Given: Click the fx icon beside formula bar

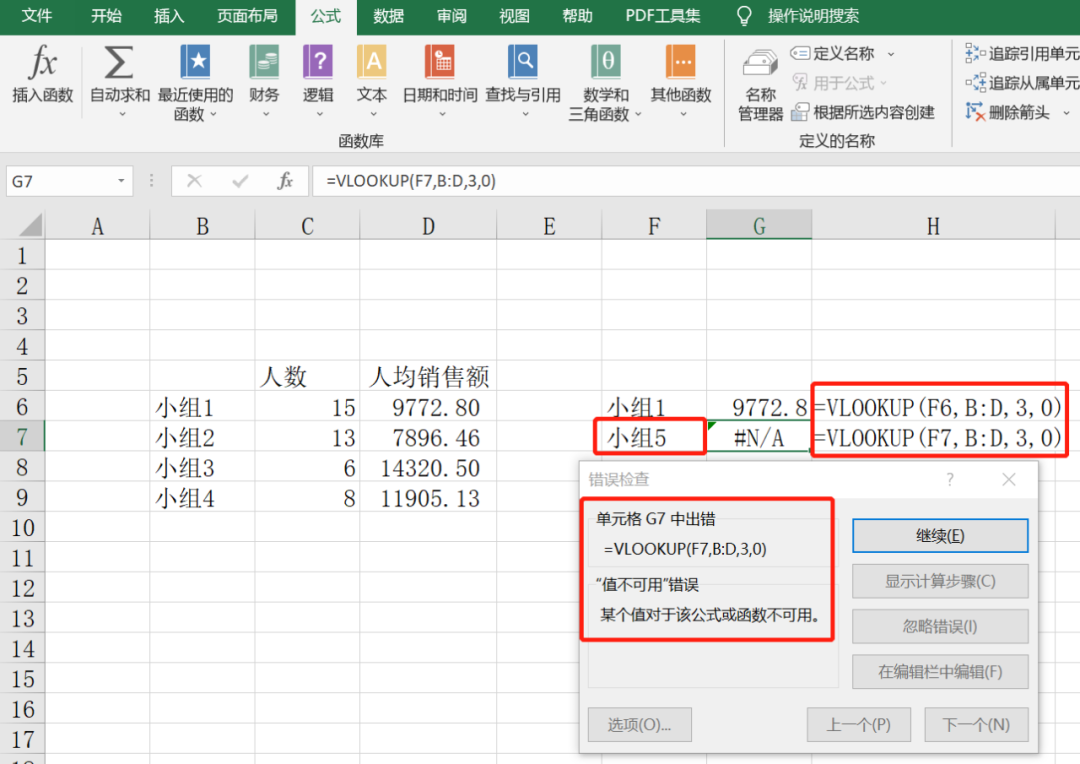Looking at the screenshot, I should click(x=284, y=181).
